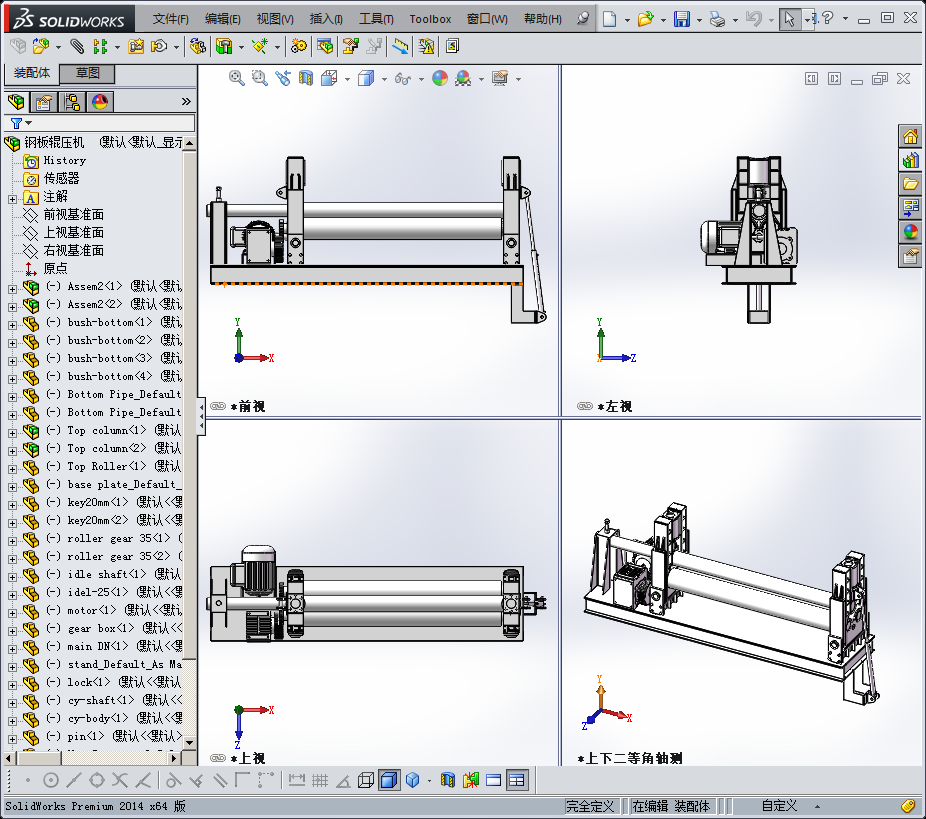
Task: Click the Insert Components toolbar icon
Action: tap(41, 45)
